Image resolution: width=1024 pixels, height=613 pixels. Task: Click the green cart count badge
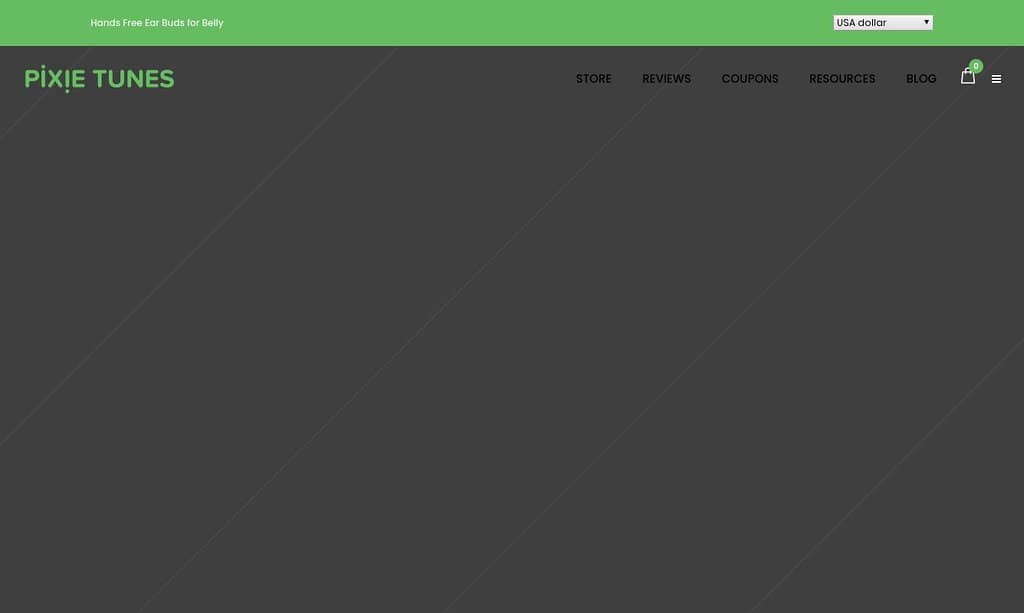tap(976, 66)
